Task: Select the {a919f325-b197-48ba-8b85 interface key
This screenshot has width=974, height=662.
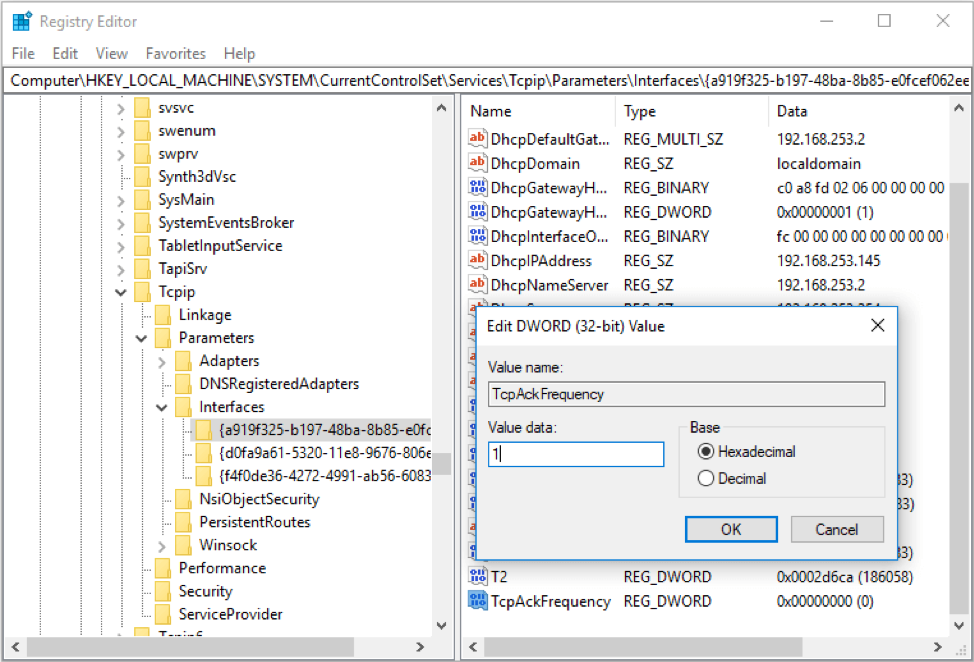Action: pyautogui.click(x=324, y=430)
